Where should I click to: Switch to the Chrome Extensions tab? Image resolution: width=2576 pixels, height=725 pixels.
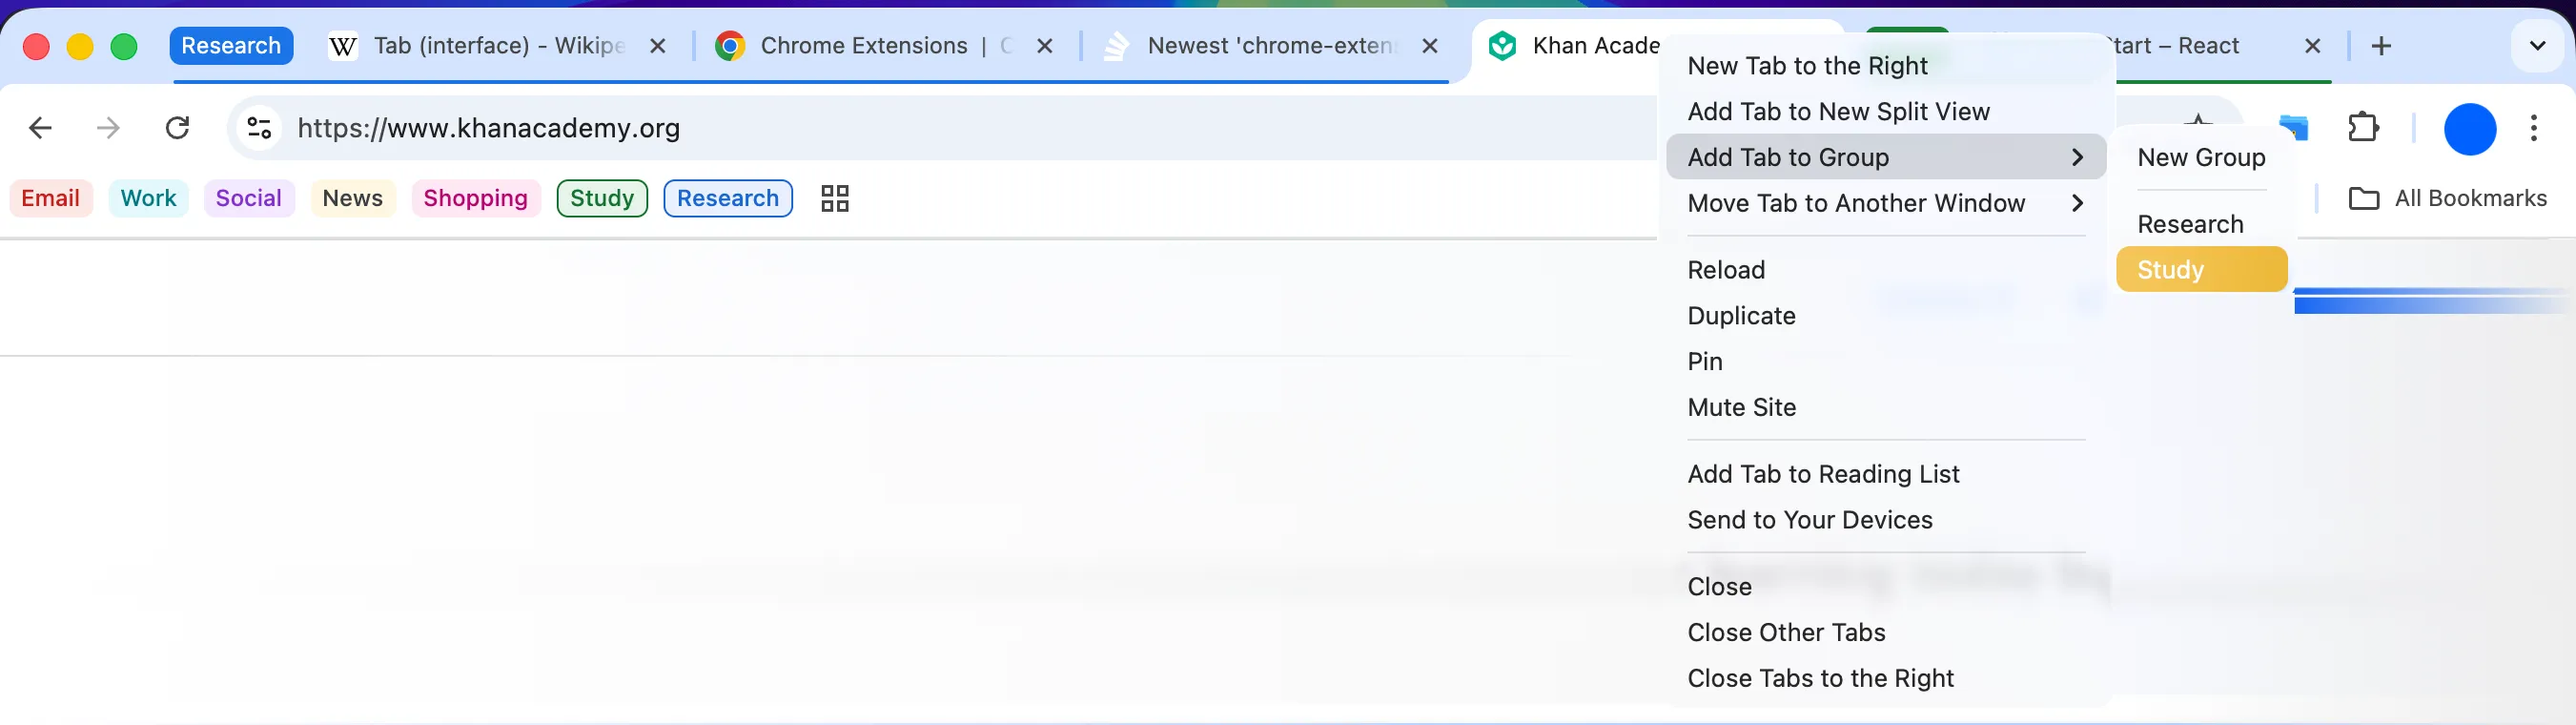[x=886, y=46]
